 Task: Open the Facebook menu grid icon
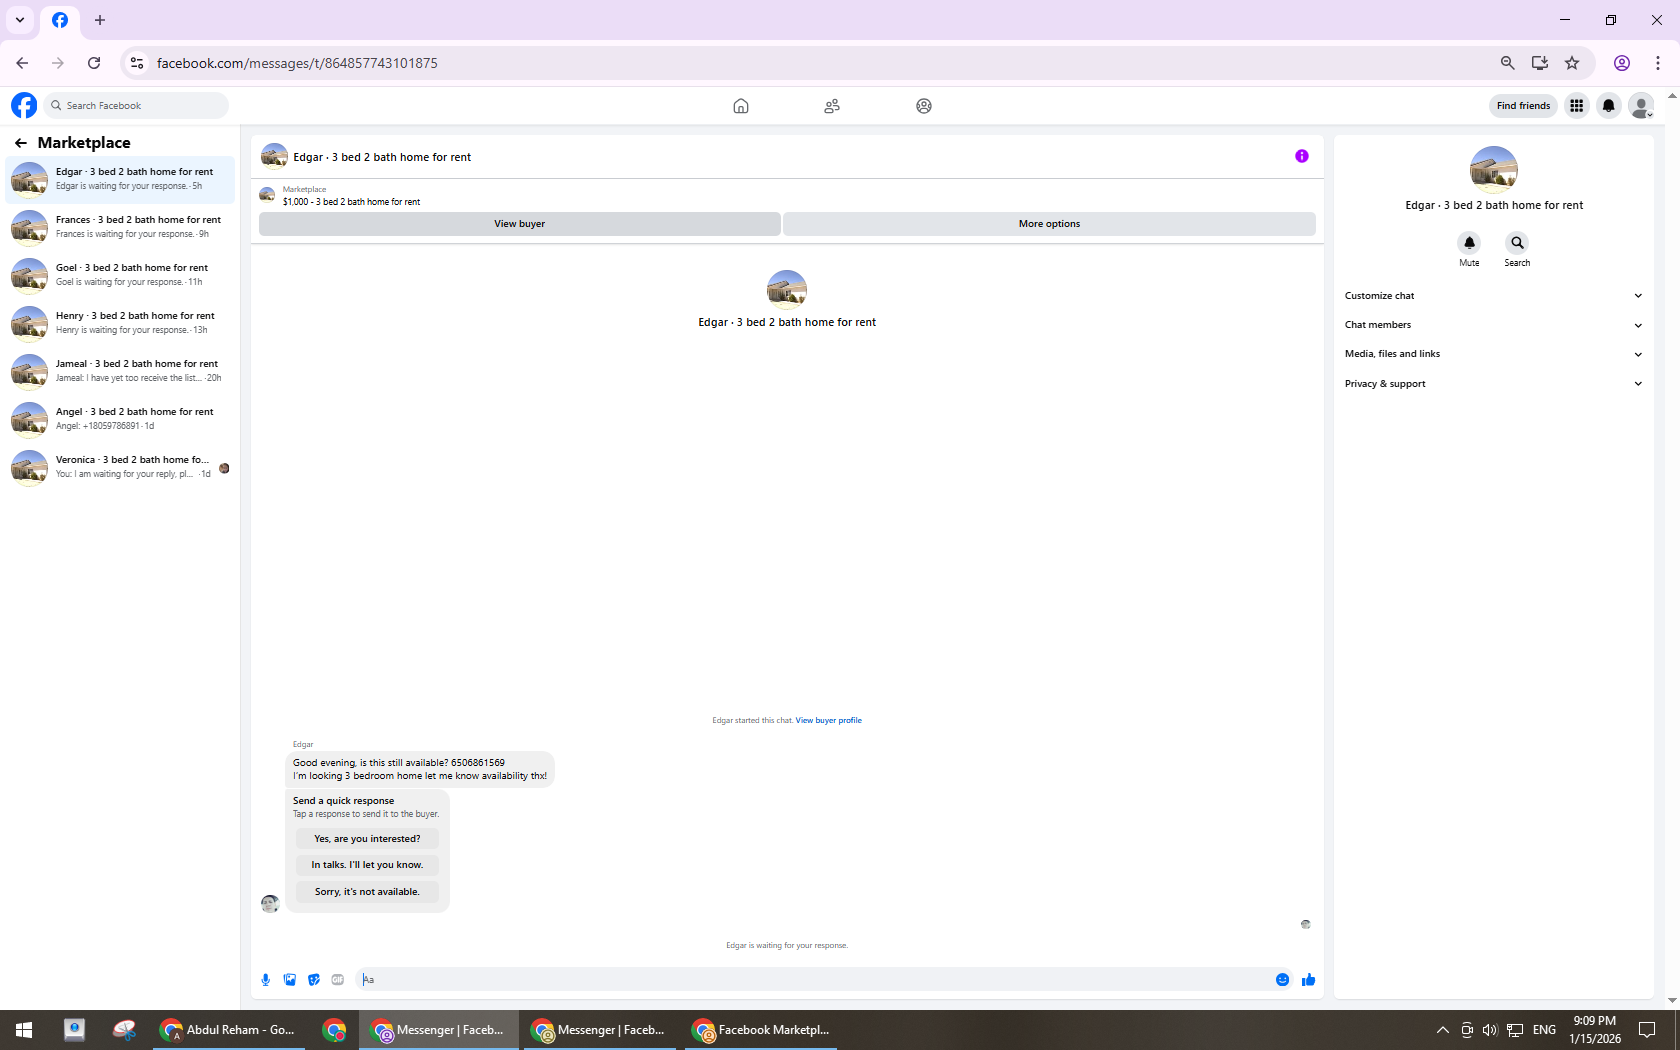(x=1577, y=105)
